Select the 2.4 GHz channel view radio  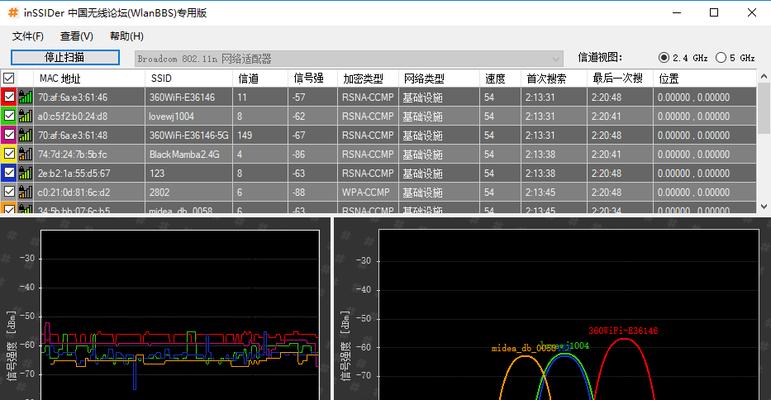(x=663, y=58)
